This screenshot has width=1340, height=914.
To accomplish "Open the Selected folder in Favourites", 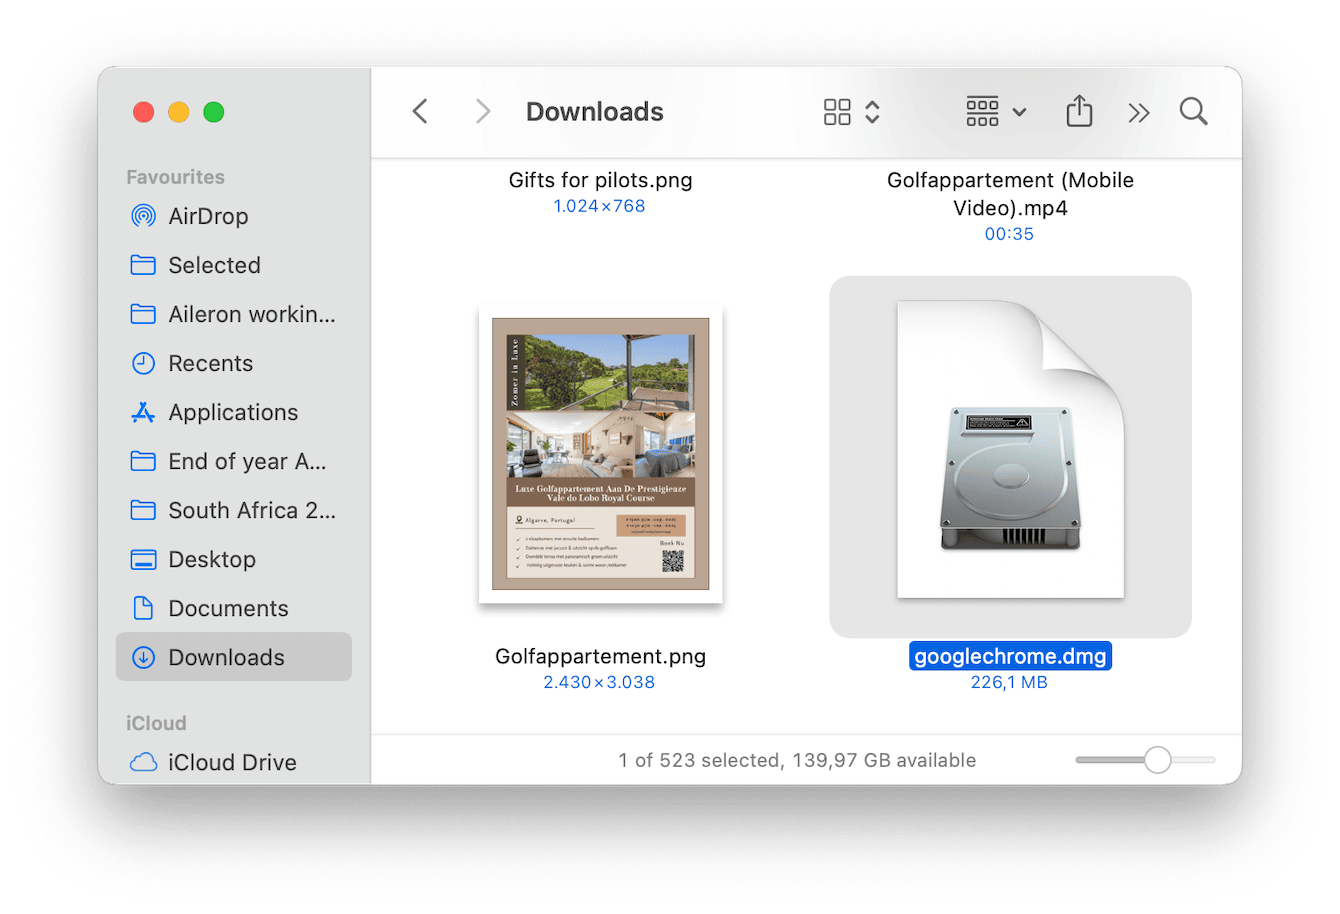I will (x=215, y=265).
